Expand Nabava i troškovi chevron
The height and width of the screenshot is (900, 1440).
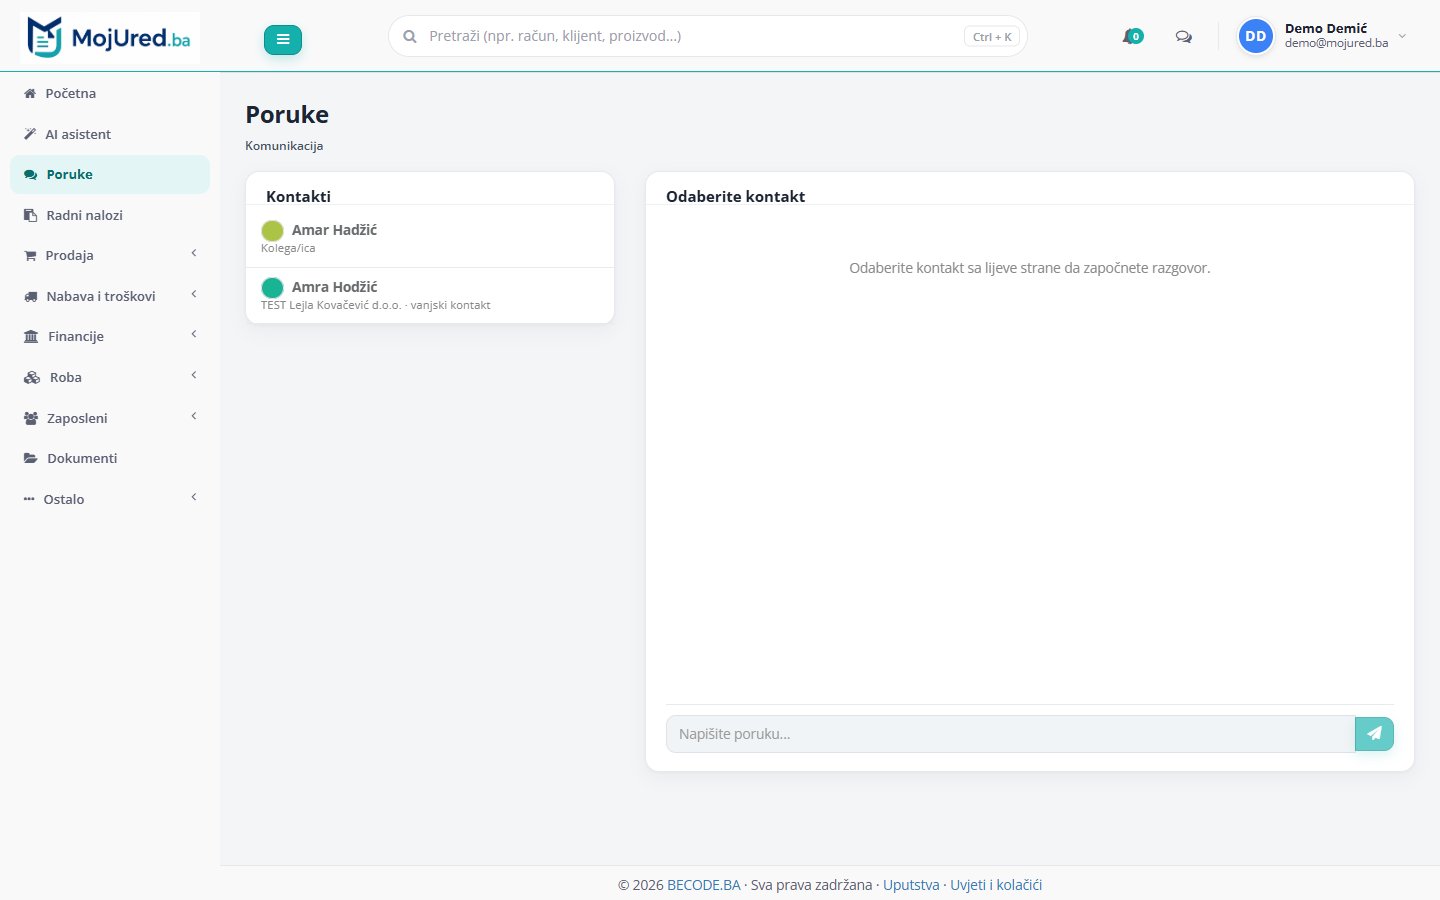194,294
